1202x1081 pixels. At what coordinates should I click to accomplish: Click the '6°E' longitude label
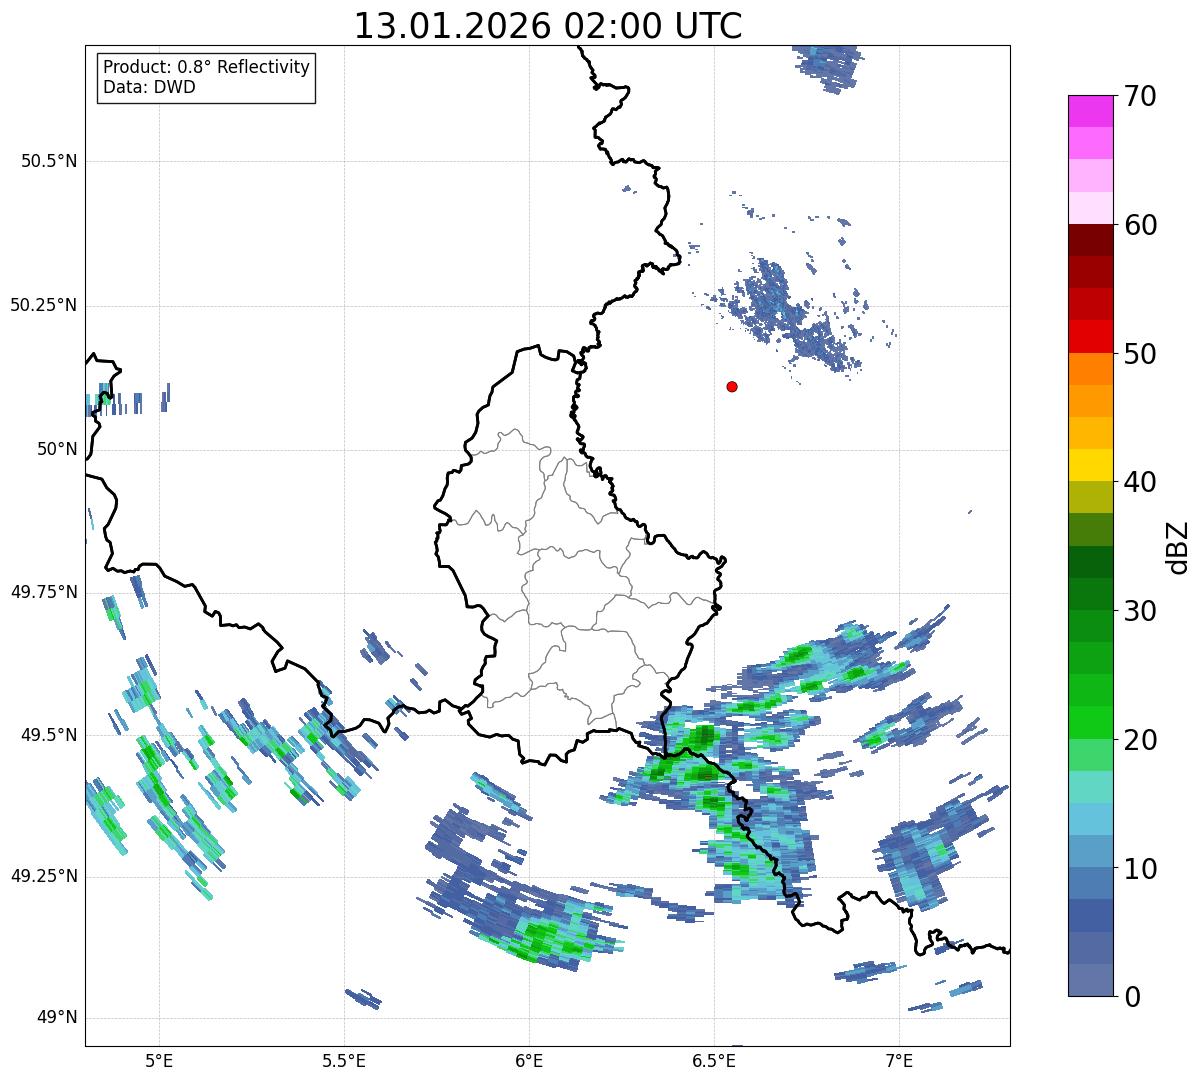529,1060
